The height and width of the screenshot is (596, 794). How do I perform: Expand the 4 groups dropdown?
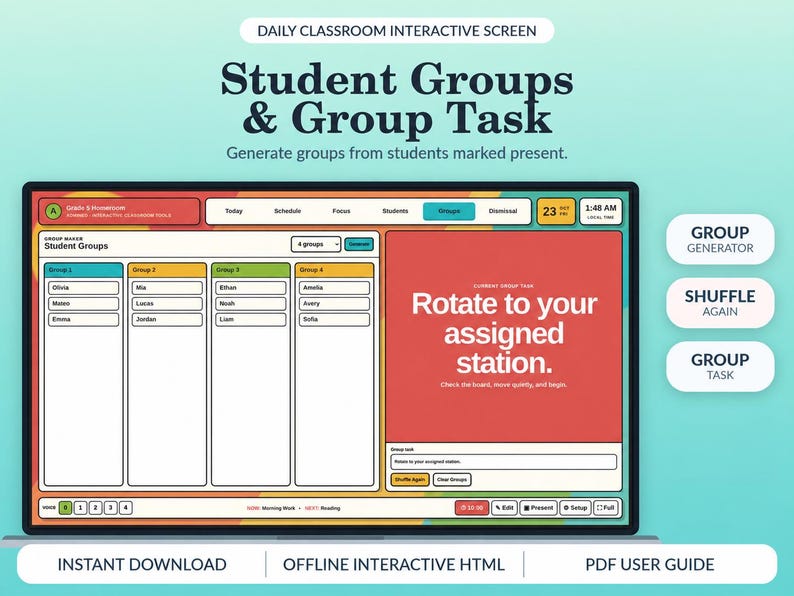point(315,244)
